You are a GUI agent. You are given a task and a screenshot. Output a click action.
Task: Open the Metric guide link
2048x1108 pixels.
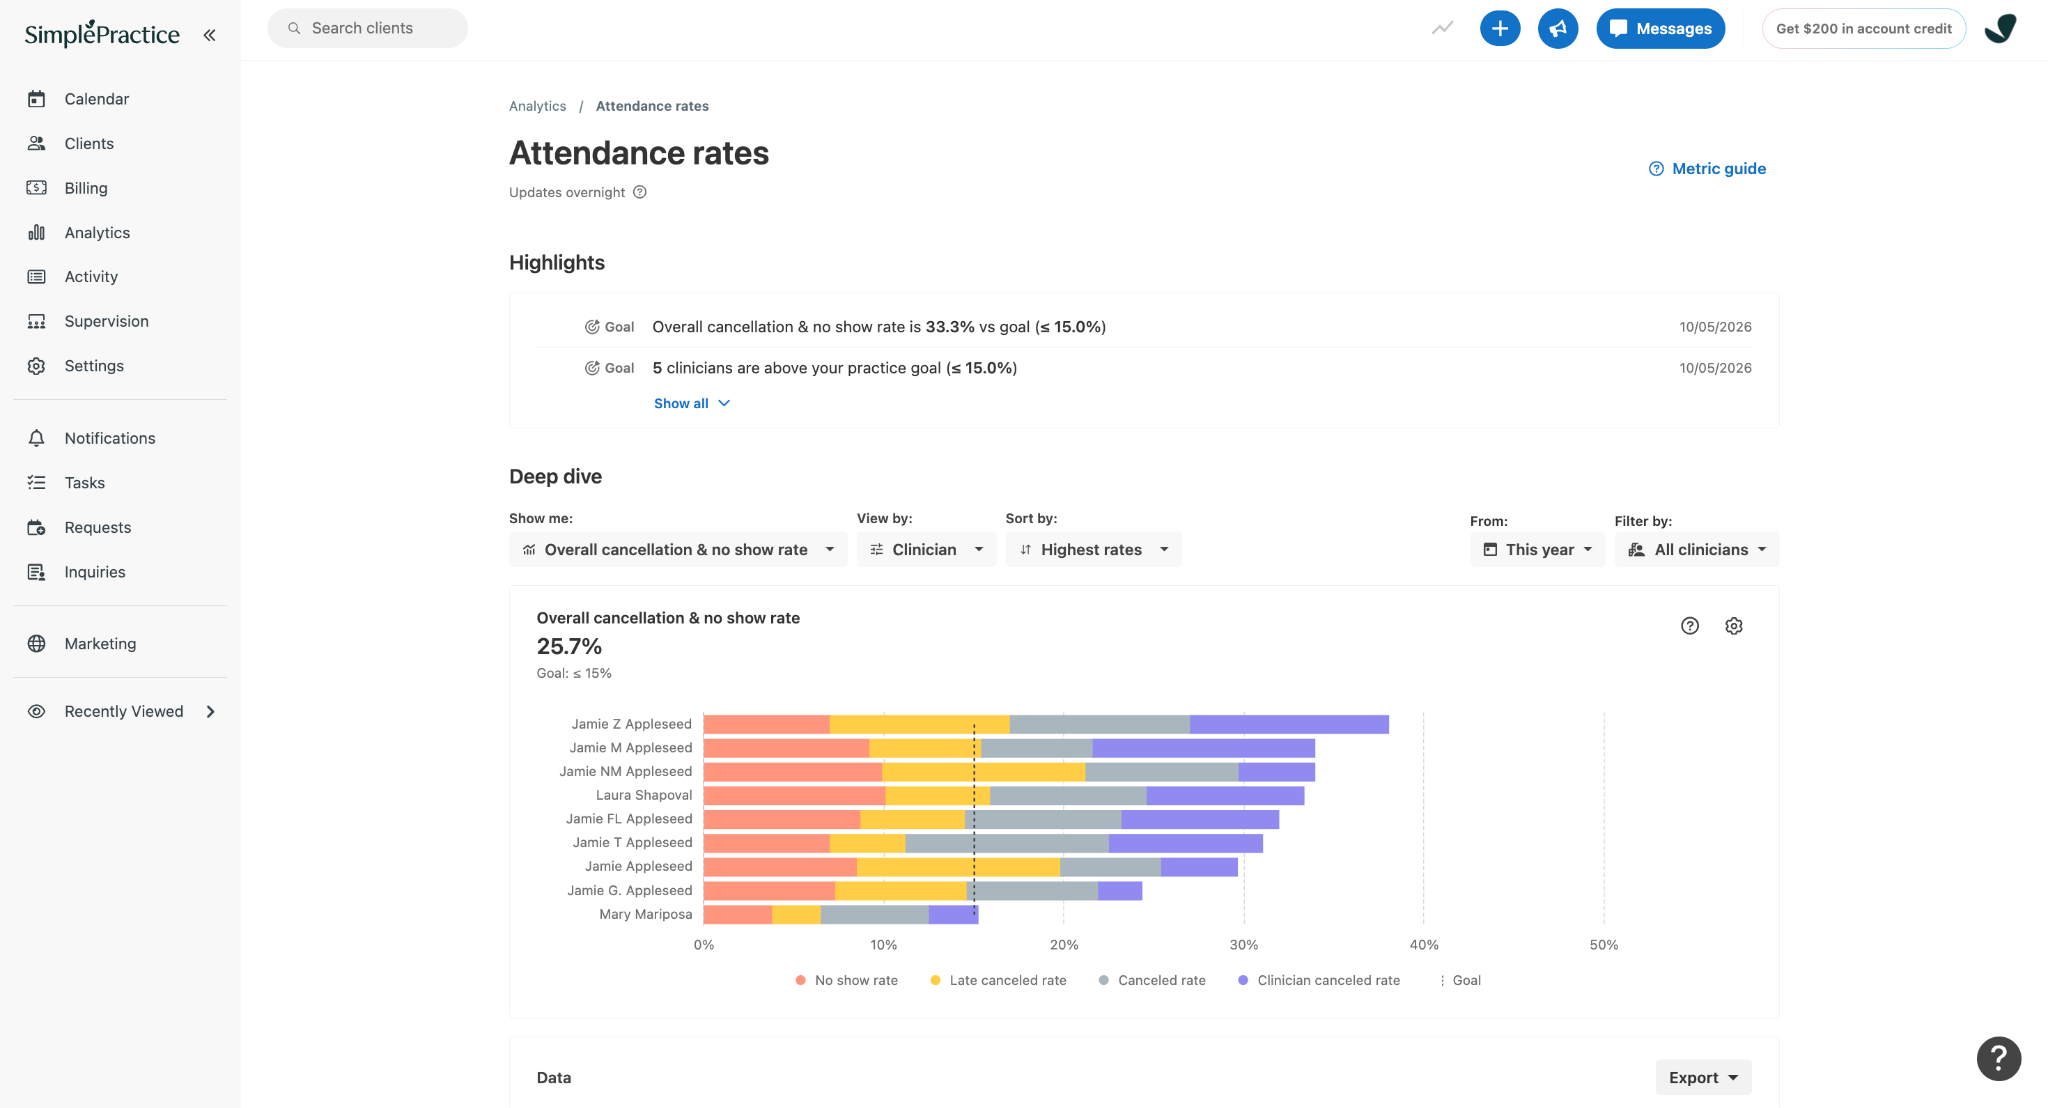[x=1707, y=169]
